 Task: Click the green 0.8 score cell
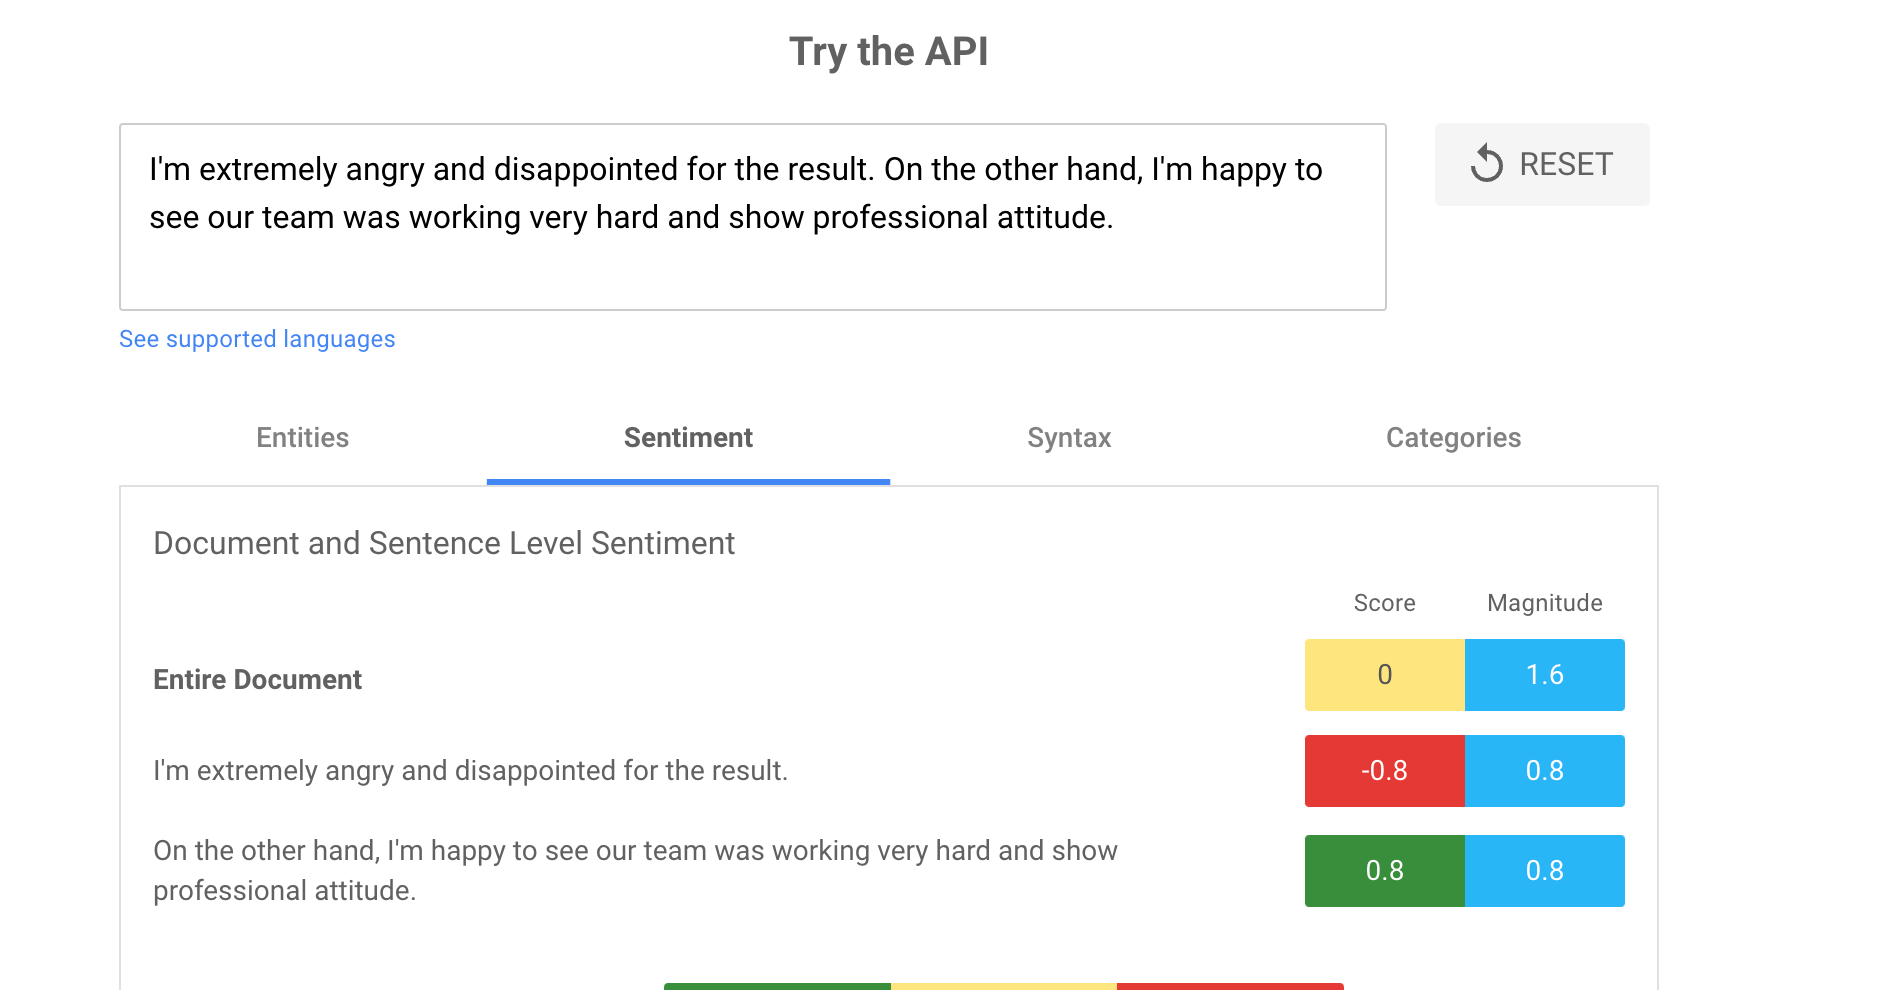[1385, 871]
